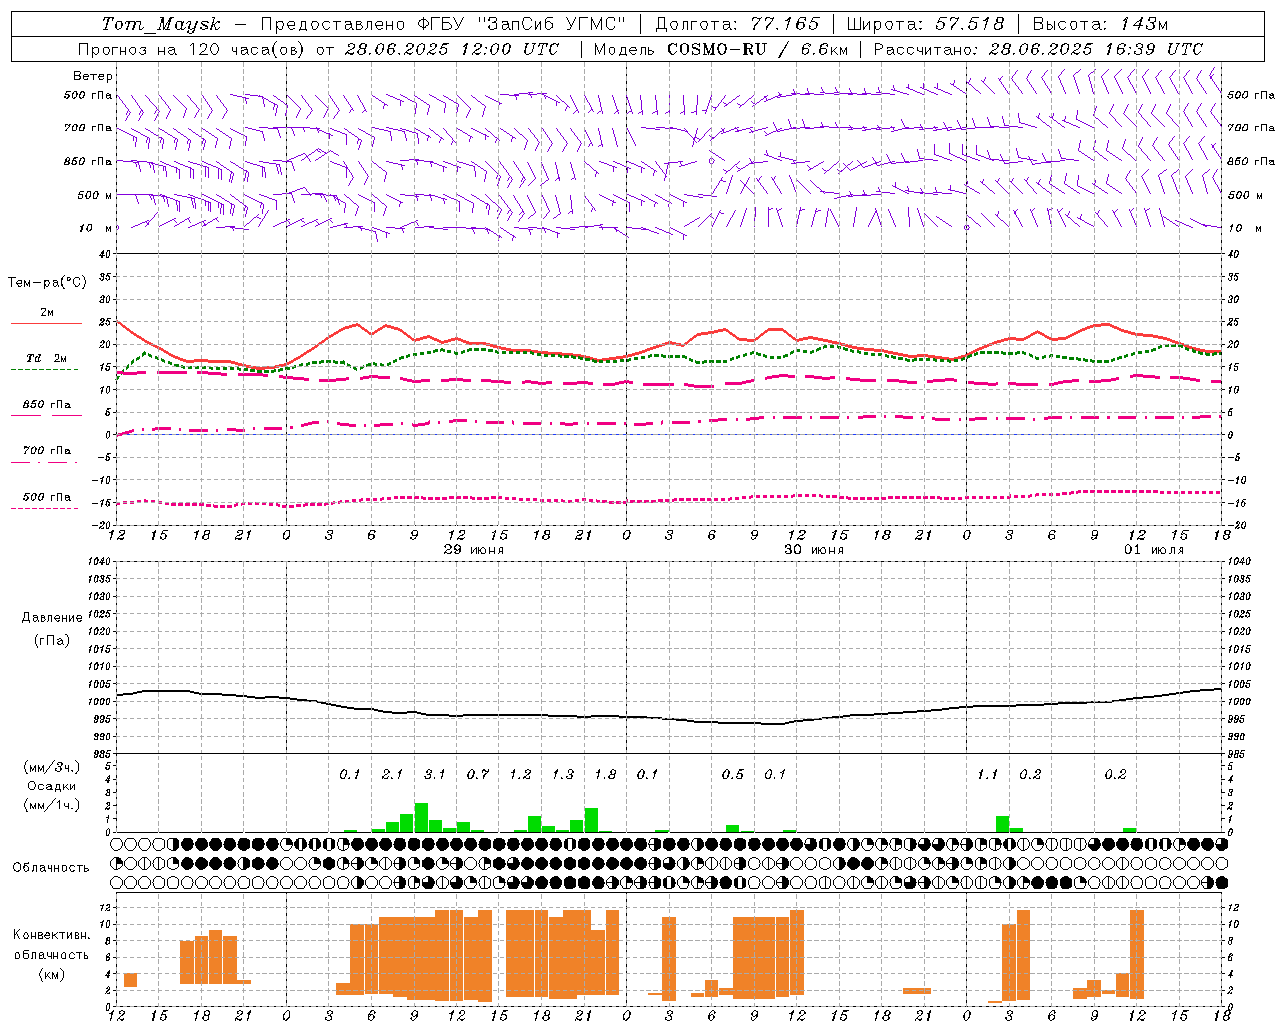This screenshot has height=1024, width=1280.
Task: Click the 850 гПа temperature legend label
Action: [47, 405]
